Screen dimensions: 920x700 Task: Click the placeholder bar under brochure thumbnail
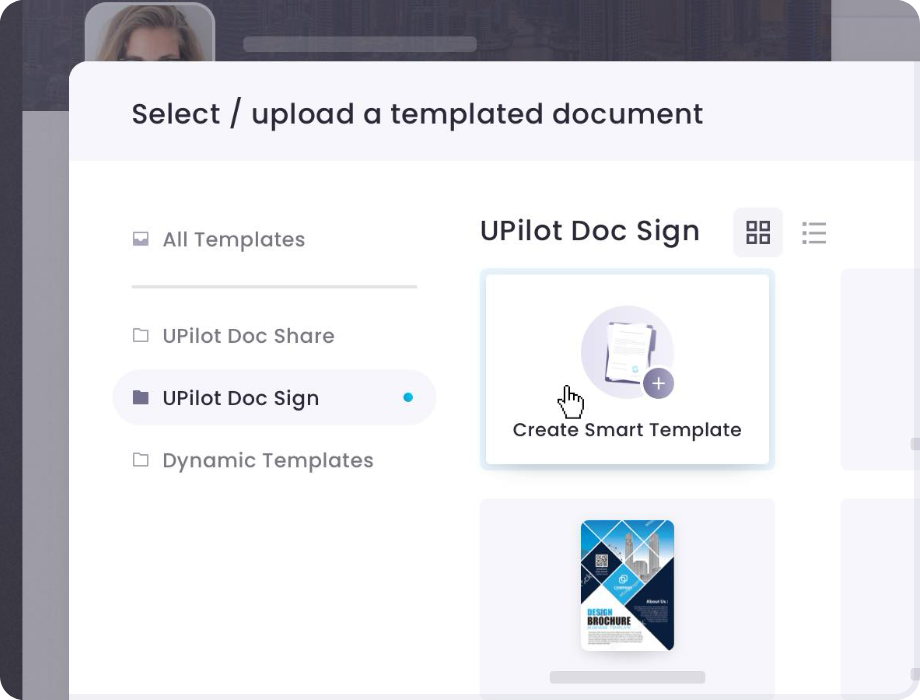click(x=627, y=677)
